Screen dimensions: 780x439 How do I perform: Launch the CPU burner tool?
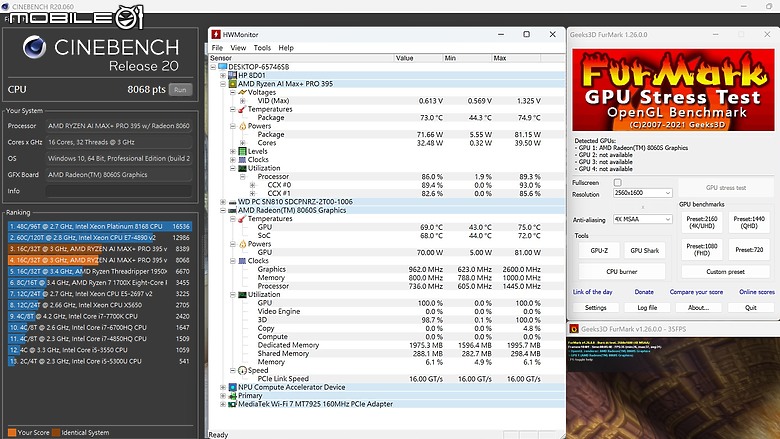pos(622,271)
